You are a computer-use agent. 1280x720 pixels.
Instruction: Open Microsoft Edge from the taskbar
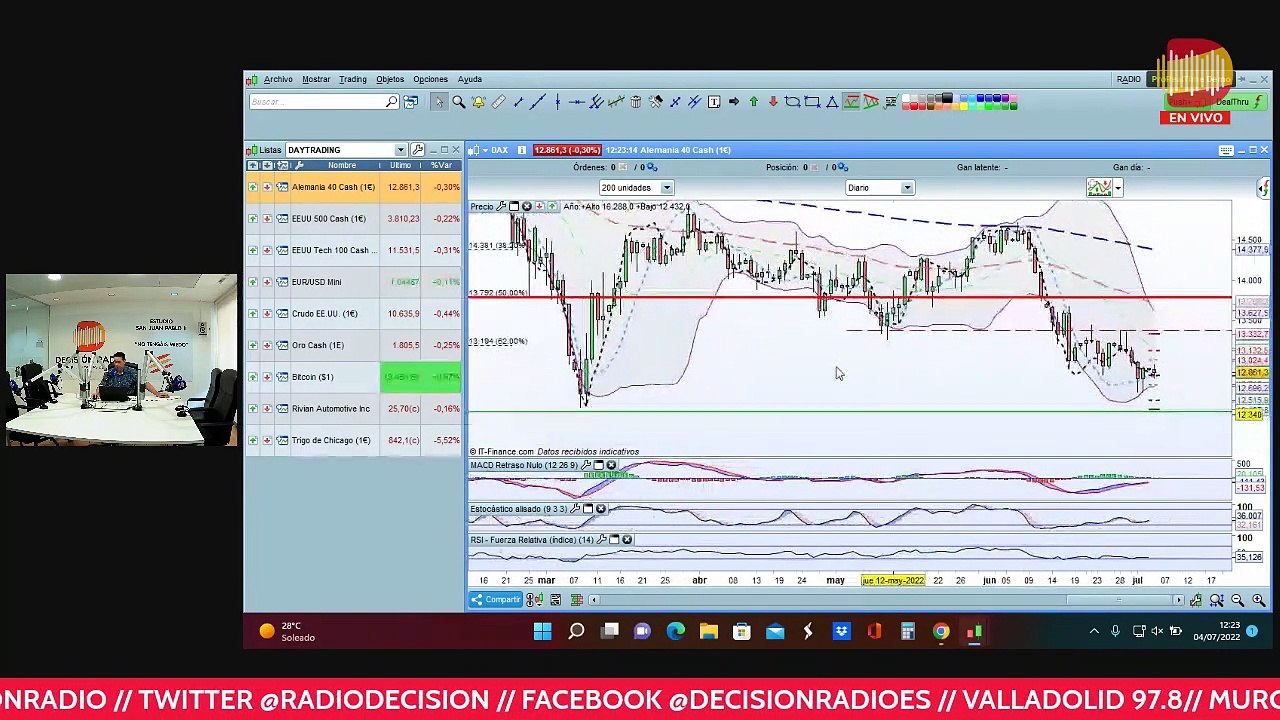[676, 631]
